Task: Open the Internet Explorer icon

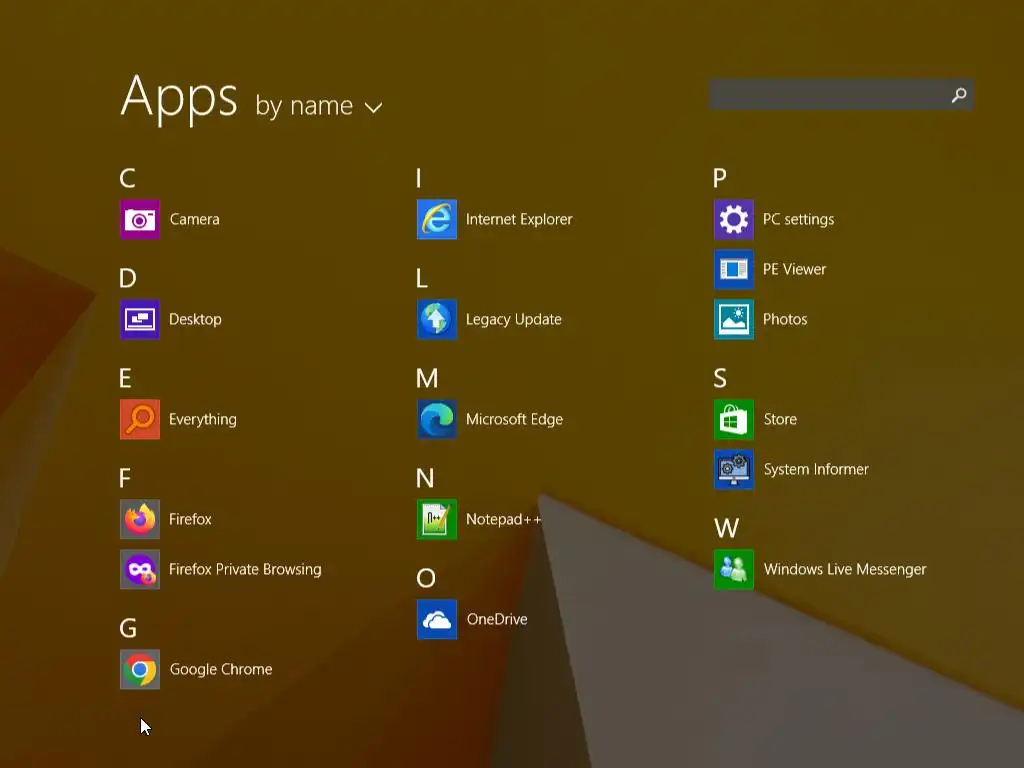Action: (x=437, y=219)
